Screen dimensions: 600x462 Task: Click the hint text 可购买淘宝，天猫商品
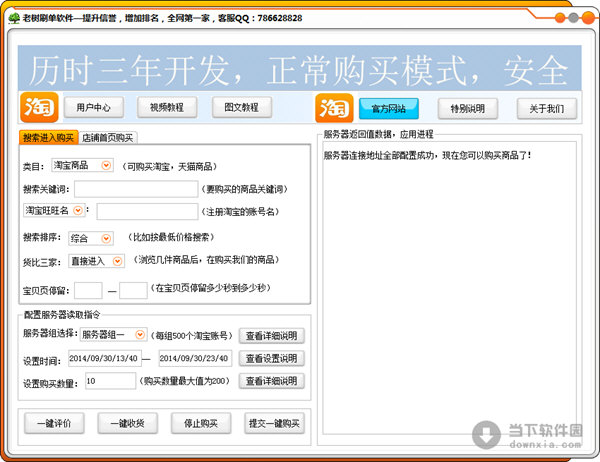pyautogui.click(x=170, y=166)
